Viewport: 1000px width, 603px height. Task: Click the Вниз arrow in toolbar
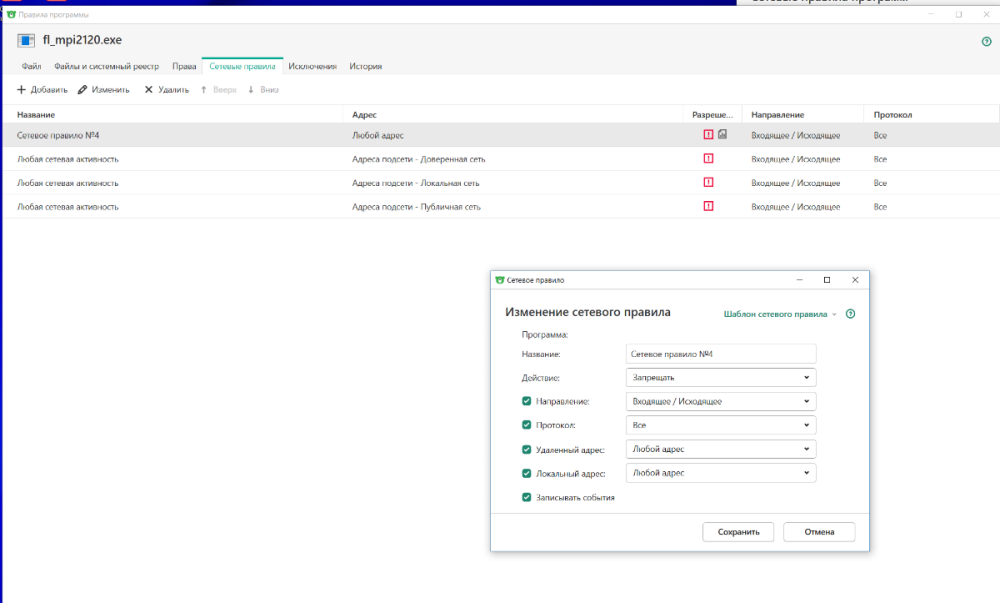click(251, 90)
